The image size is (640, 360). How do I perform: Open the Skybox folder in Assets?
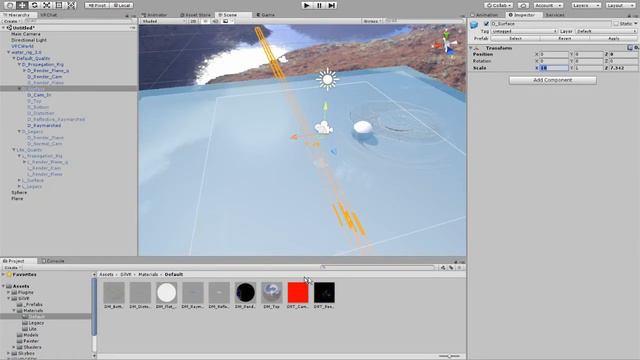click(23, 353)
